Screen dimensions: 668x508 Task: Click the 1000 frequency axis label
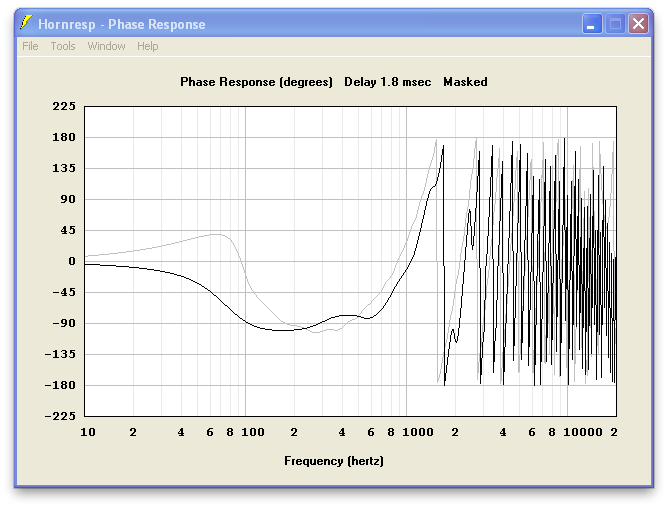(x=418, y=432)
